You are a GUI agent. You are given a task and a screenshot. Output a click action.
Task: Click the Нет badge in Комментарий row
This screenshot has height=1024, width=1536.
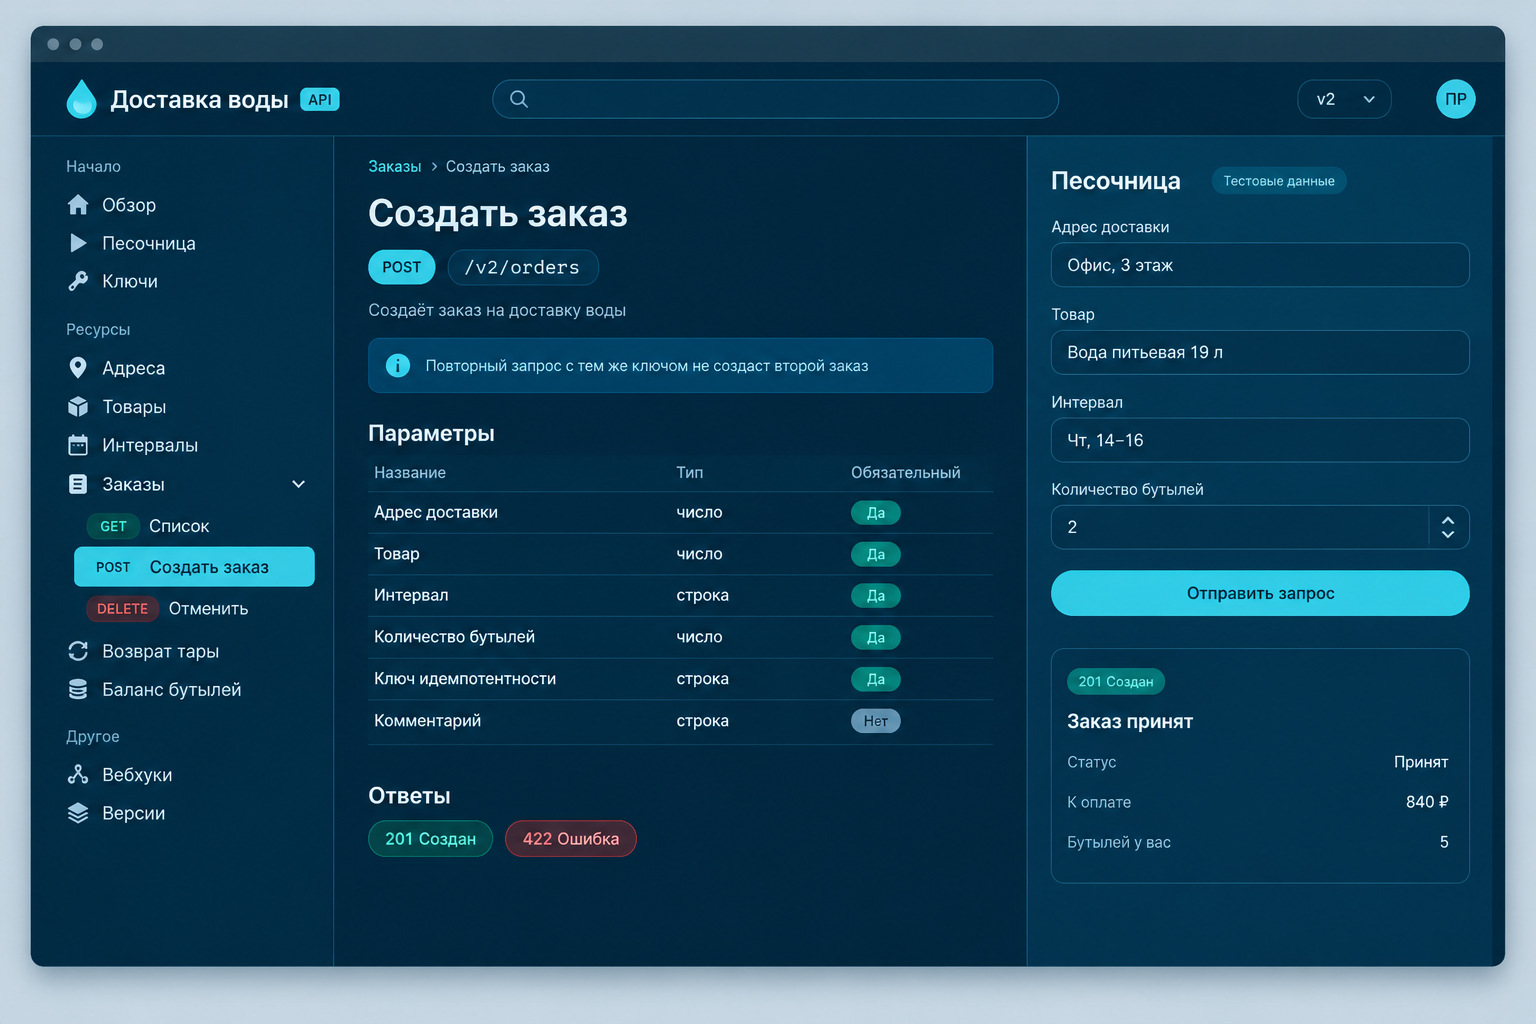(876, 721)
